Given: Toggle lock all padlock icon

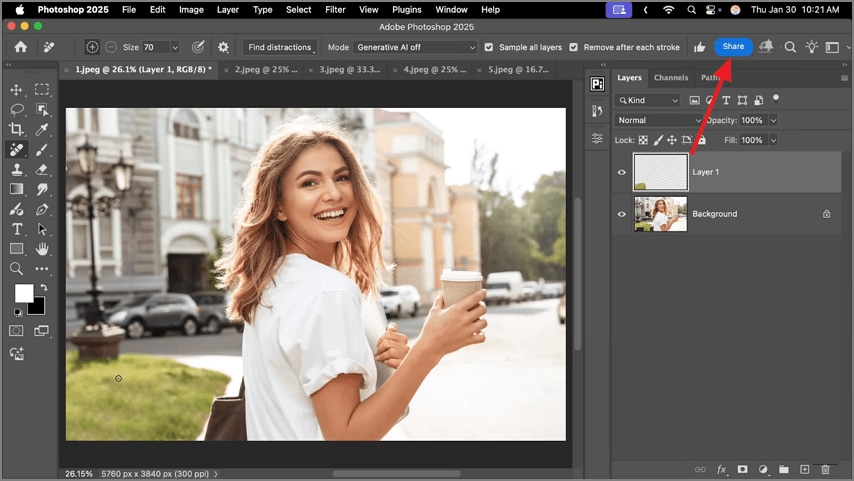Looking at the screenshot, I should click(x=702, y=140).
